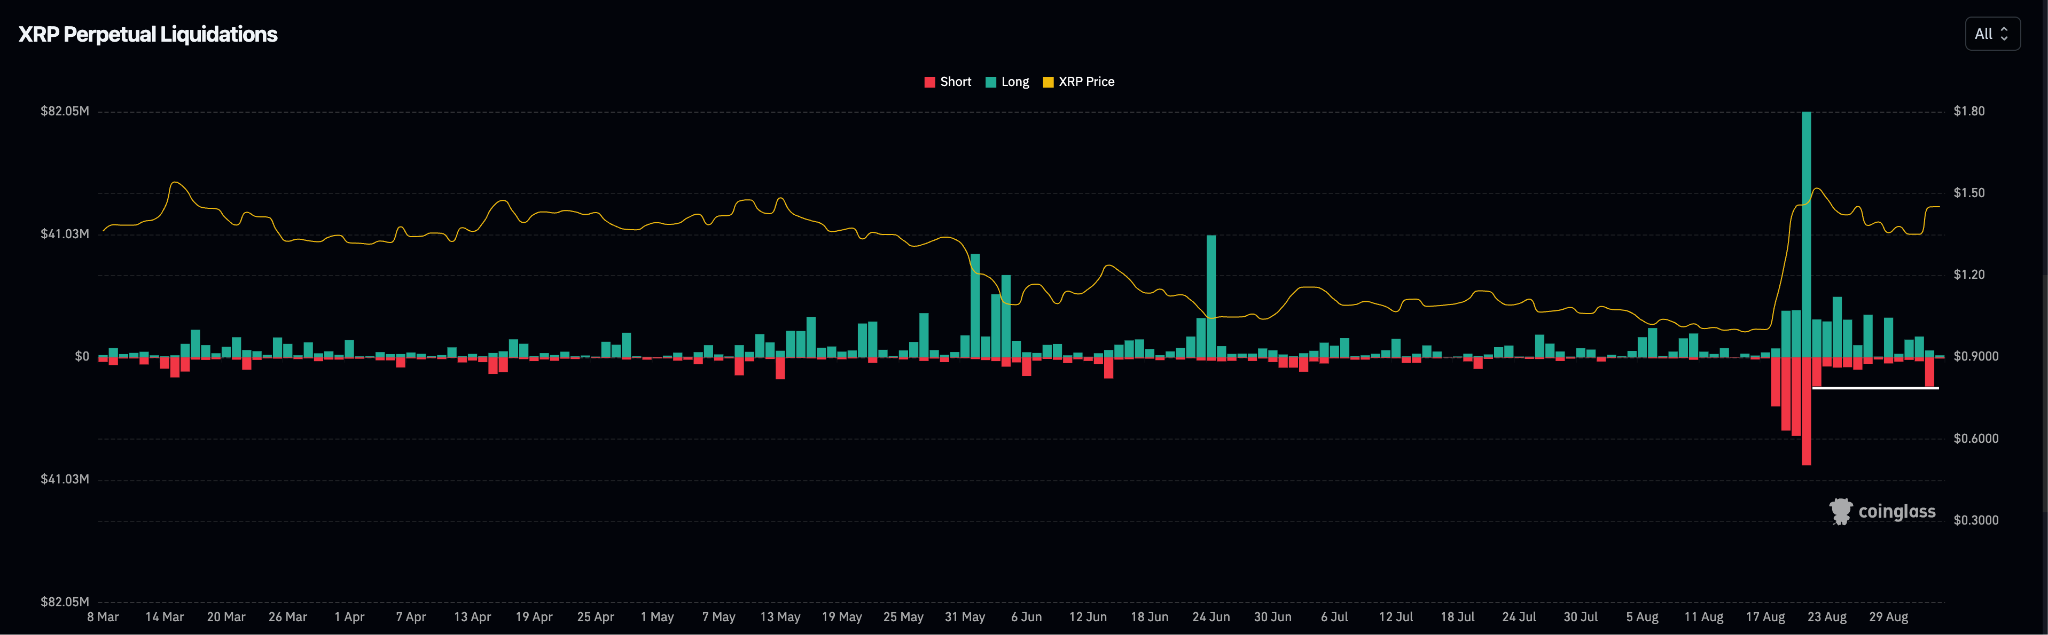Click the yellow XRP Price legend swatch
Screen dimensions: 2048x635
[x=1048, y=82]
